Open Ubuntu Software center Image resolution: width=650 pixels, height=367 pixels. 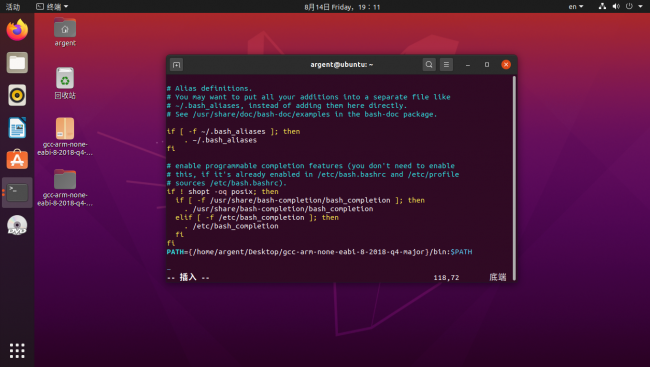[x=17, y=160]
